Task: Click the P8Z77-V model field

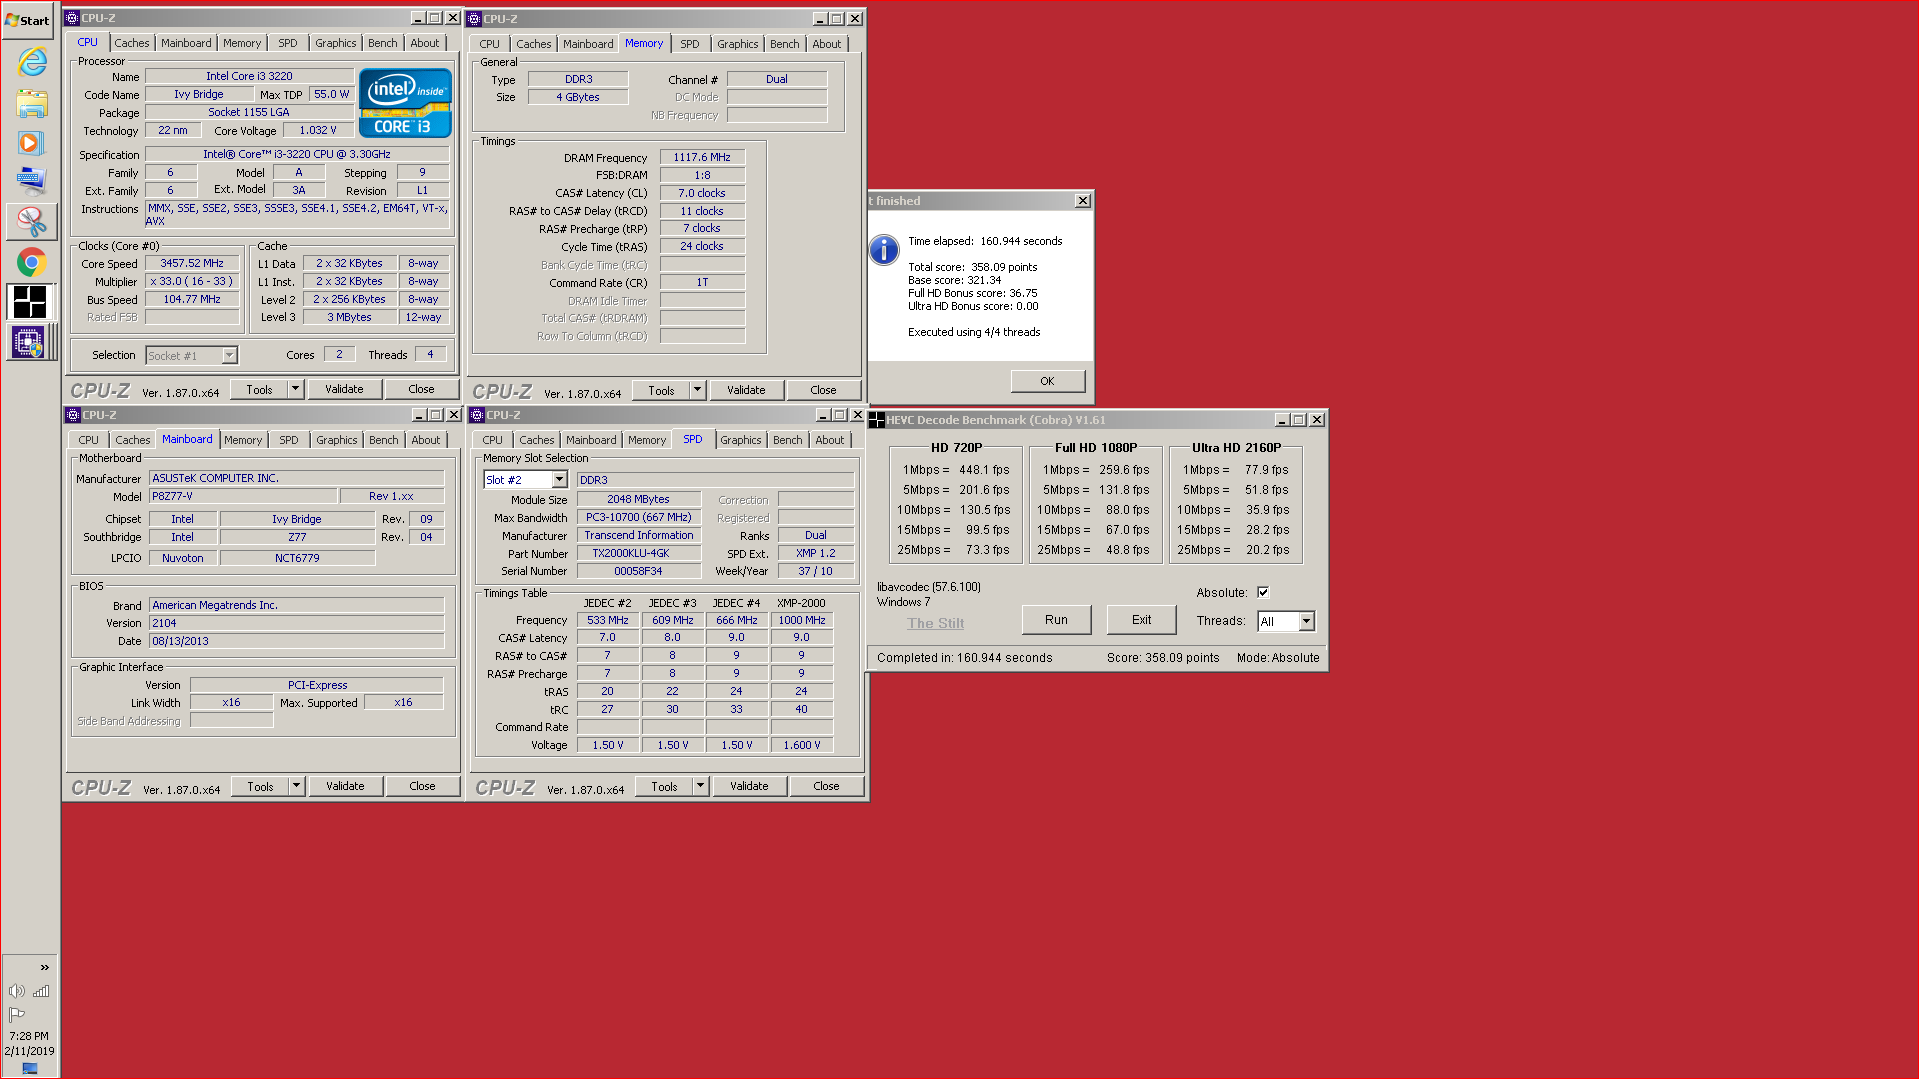Action: [x=243, y=496]
